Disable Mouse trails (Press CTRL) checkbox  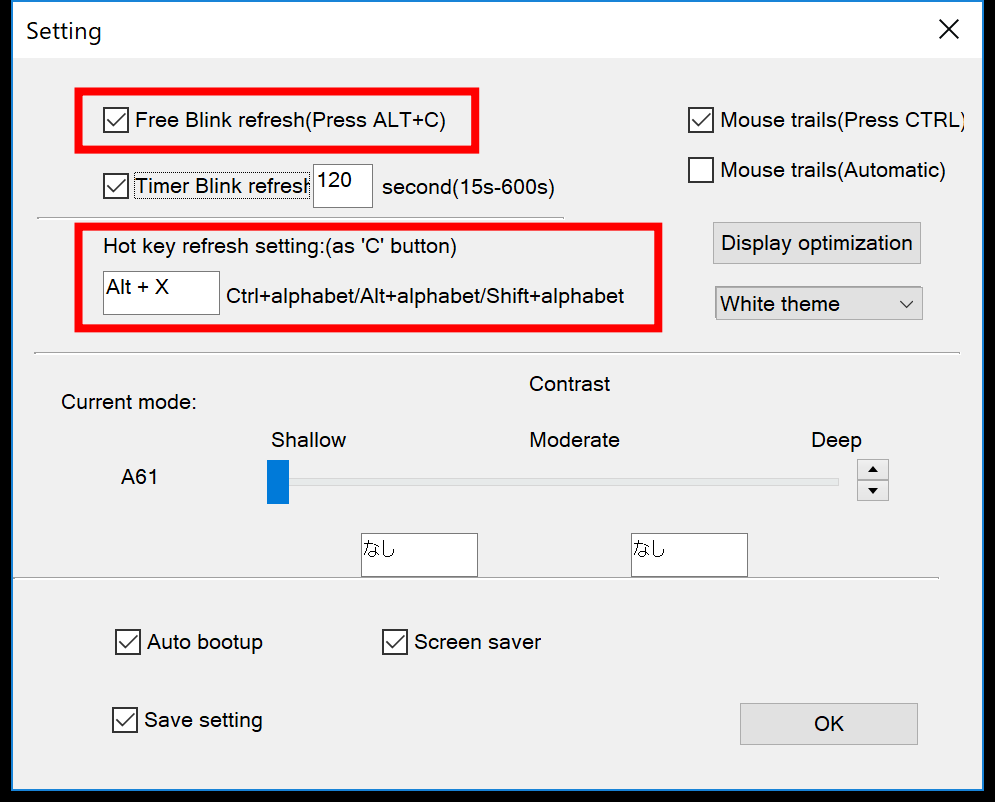click(701, 120)
